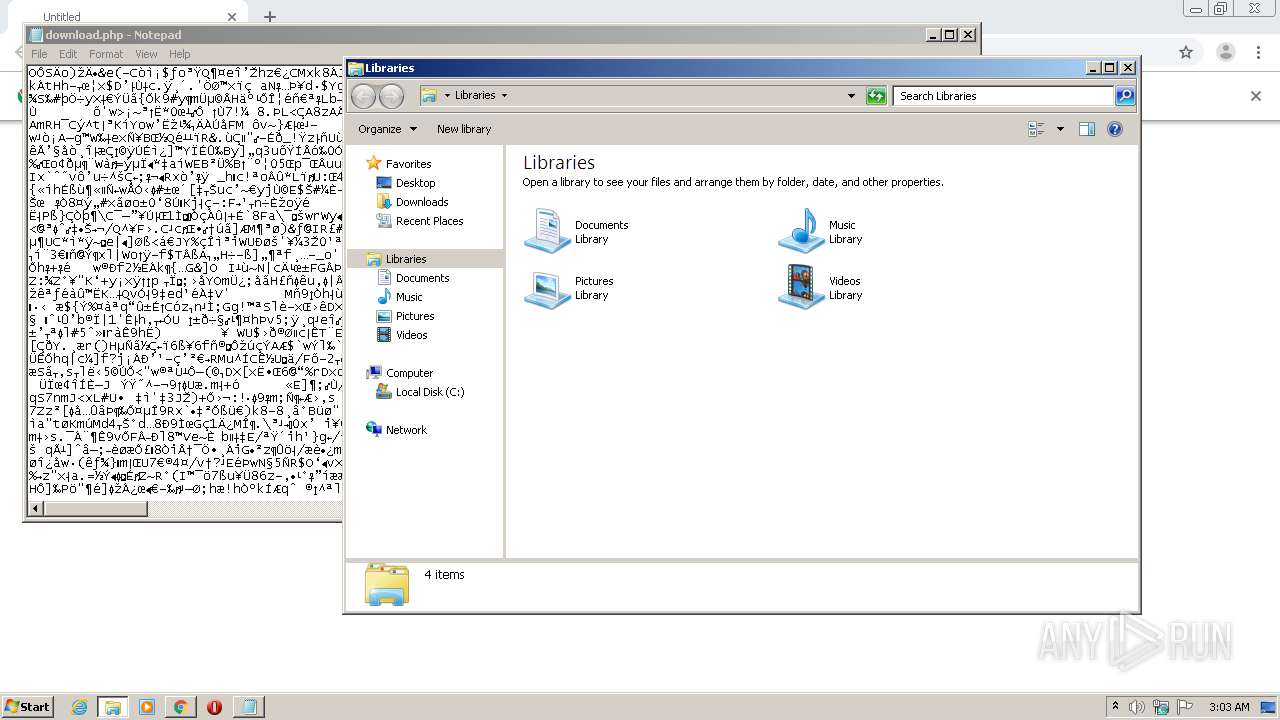Viewport: 1280px width, 720px height.
Task: Show the preview pane icon
Action: pos(1087,129)
